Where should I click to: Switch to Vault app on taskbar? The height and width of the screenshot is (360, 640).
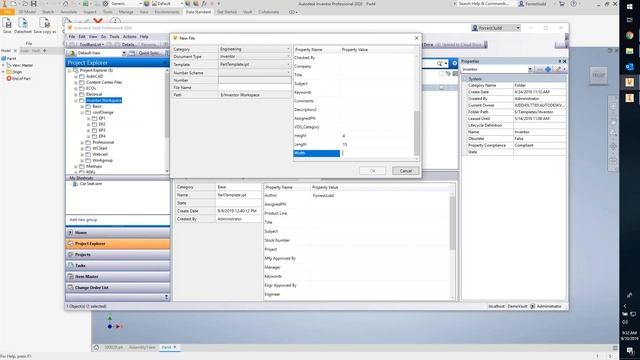click(x=629, y=82)
